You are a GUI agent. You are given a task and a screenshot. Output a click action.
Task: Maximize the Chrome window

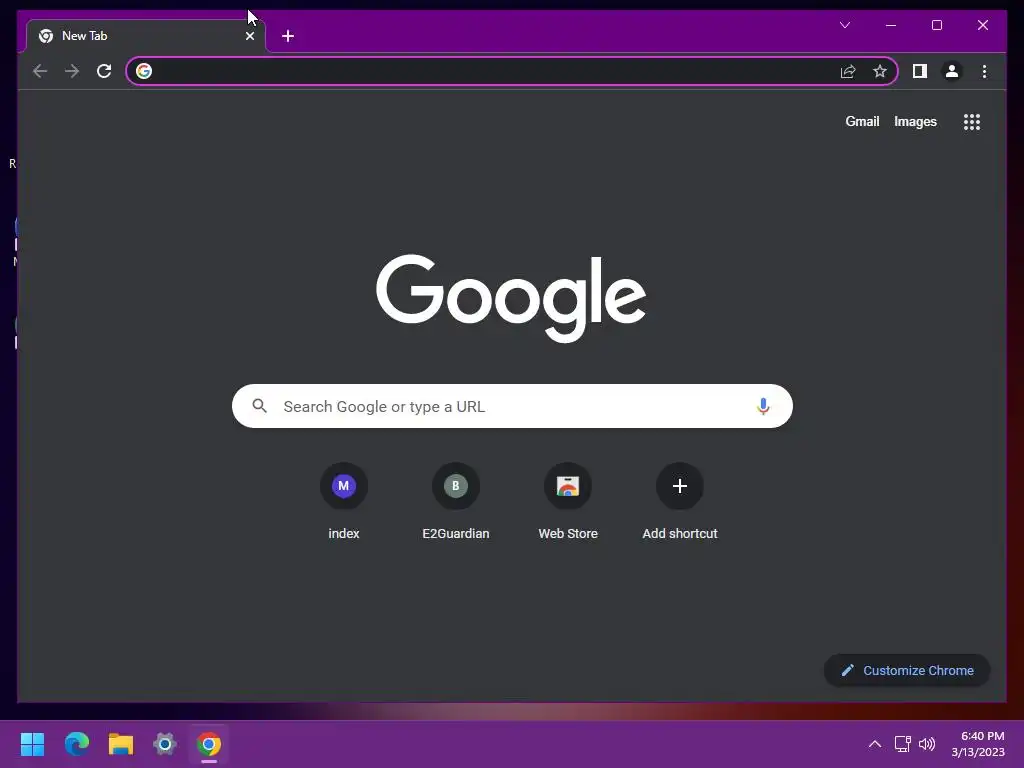pyautogui.click(x=936, y=25)
